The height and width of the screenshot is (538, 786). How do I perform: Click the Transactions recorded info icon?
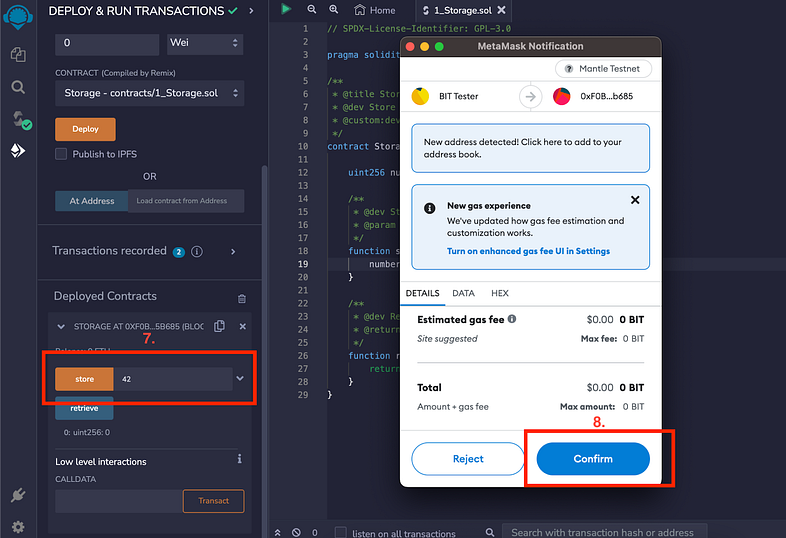(197, 252)
